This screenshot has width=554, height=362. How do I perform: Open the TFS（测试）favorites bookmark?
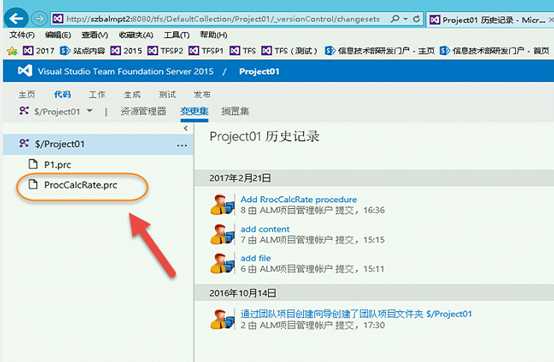(289, 51)
